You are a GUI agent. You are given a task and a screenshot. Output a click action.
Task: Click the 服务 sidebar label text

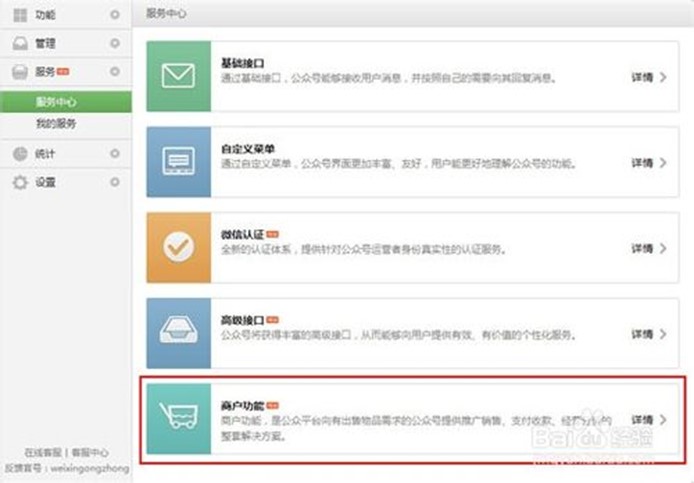(45, 72)
